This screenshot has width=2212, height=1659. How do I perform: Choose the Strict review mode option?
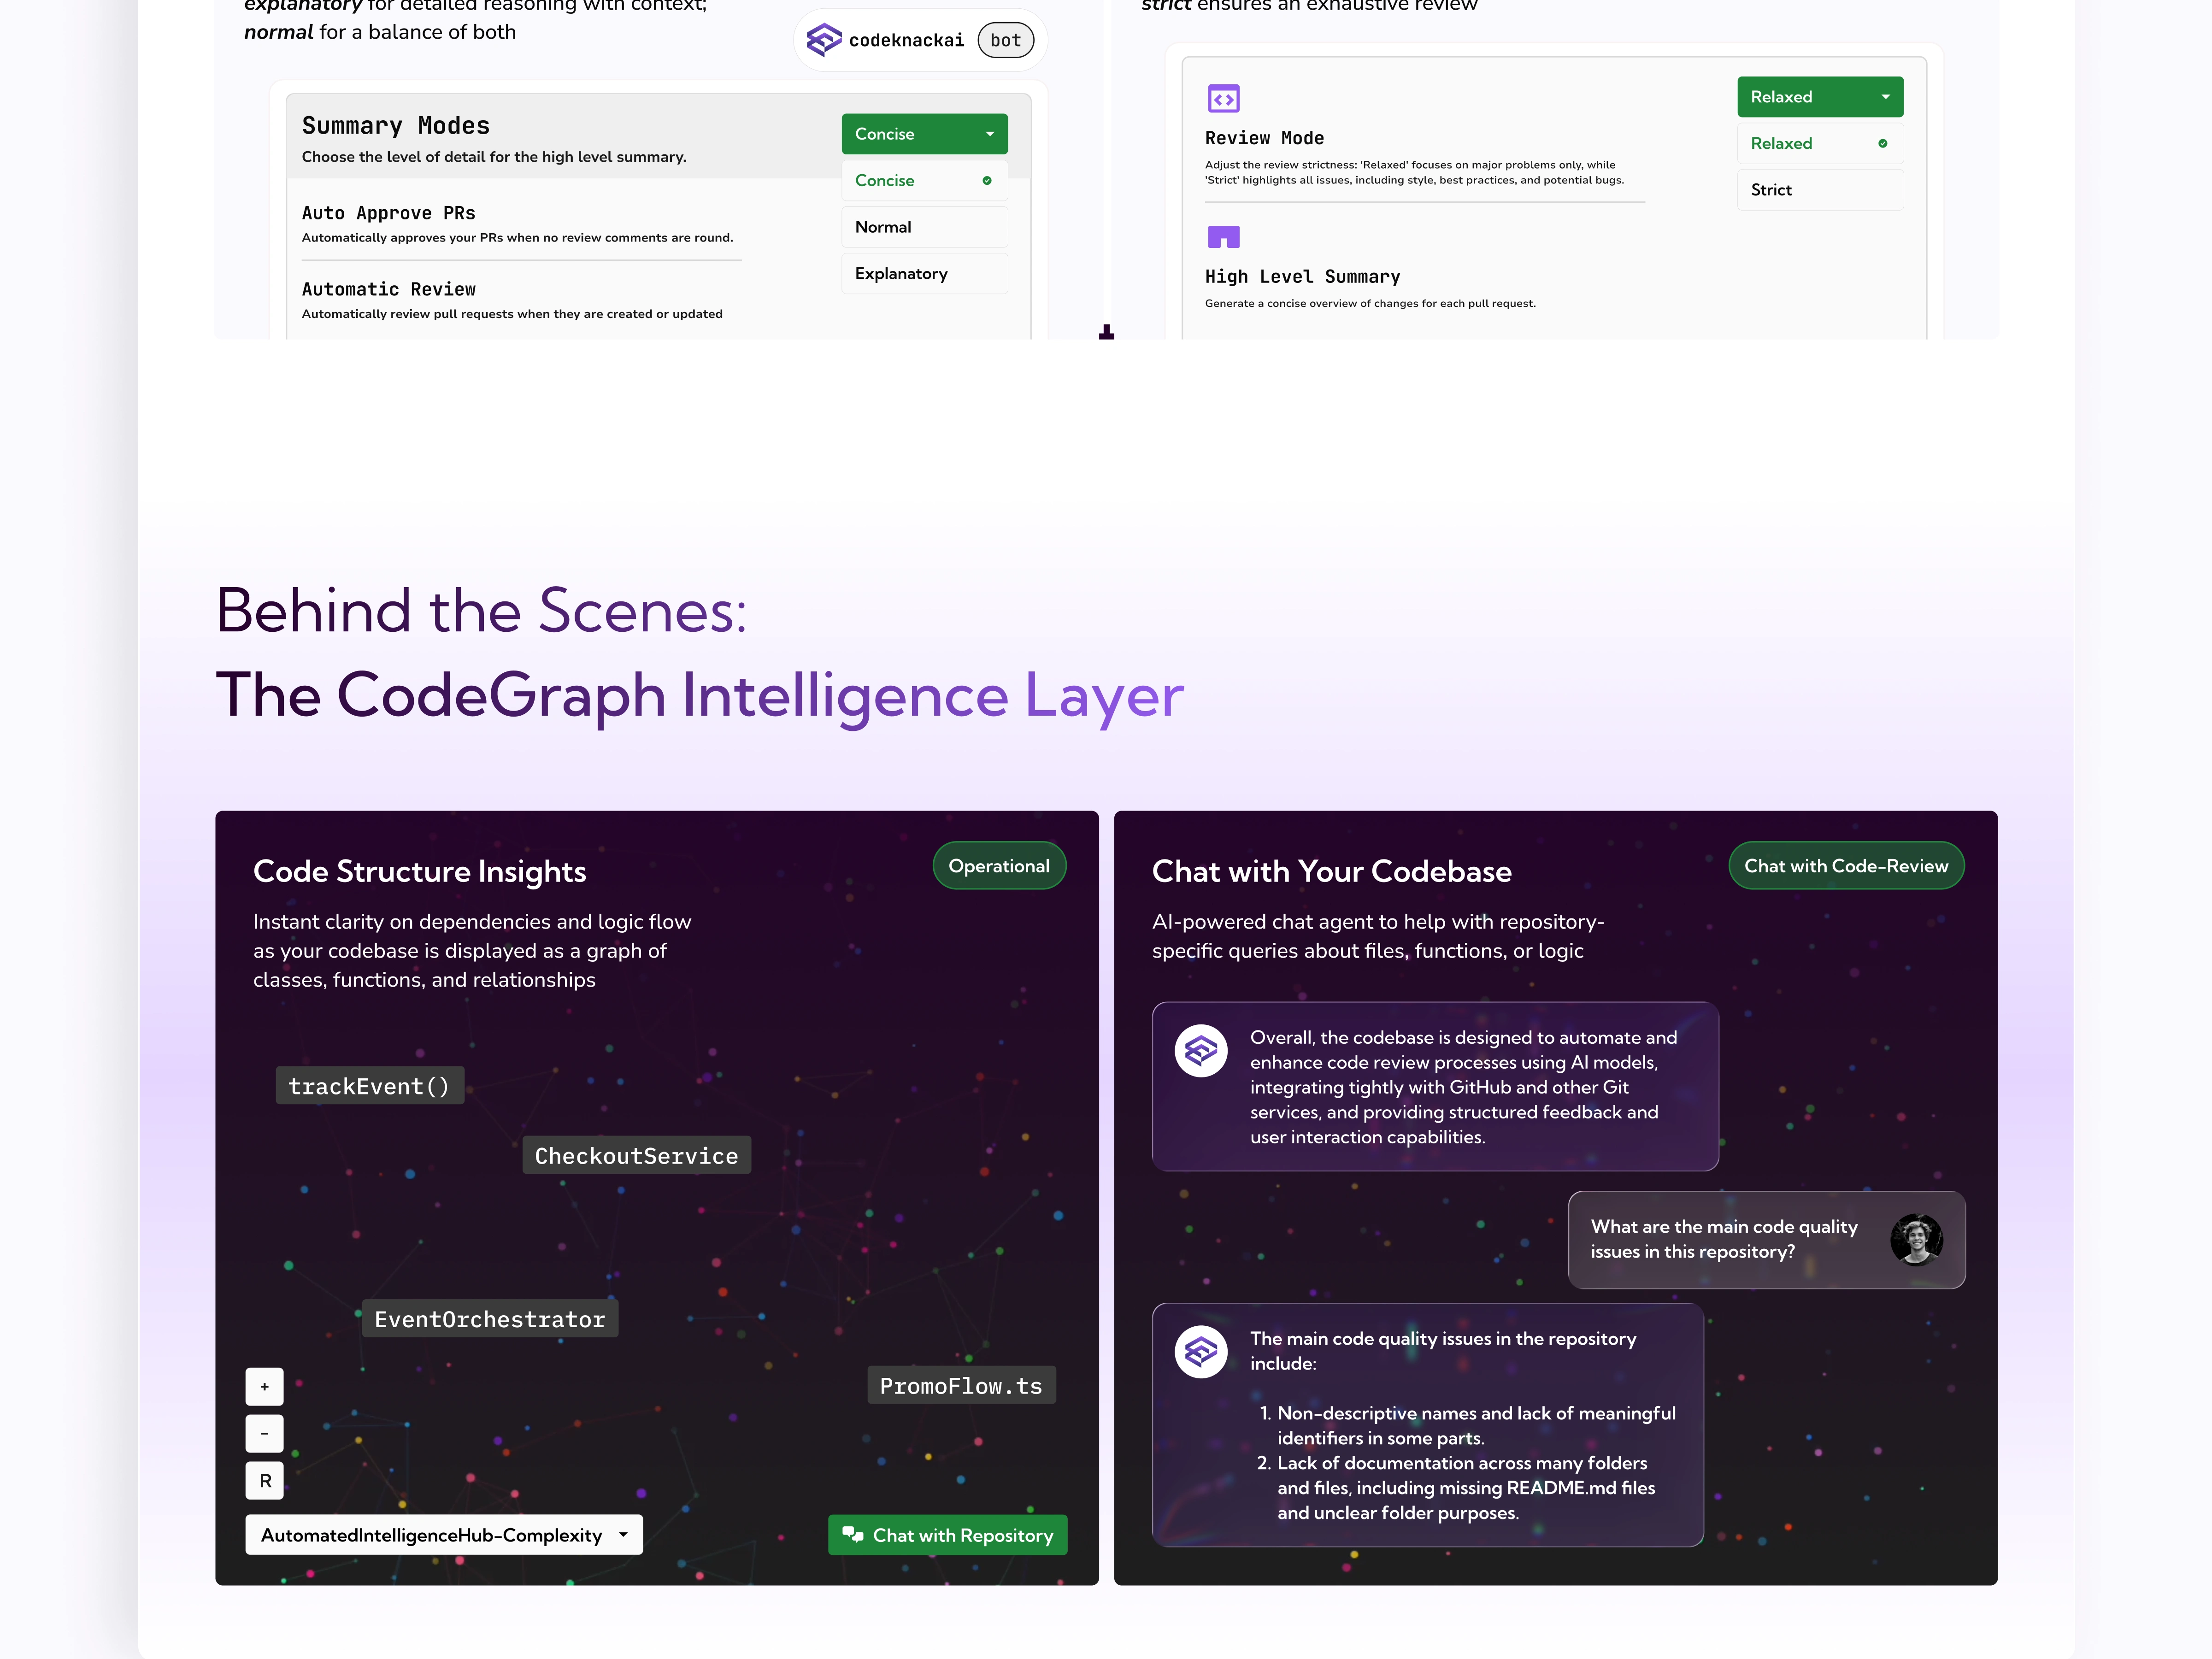(1819, 190)
